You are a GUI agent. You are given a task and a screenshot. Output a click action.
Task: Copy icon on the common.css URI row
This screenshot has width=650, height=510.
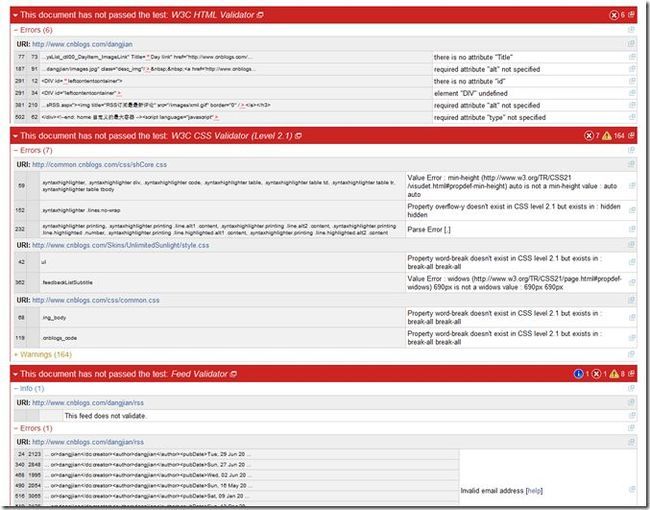click(631, 300)
